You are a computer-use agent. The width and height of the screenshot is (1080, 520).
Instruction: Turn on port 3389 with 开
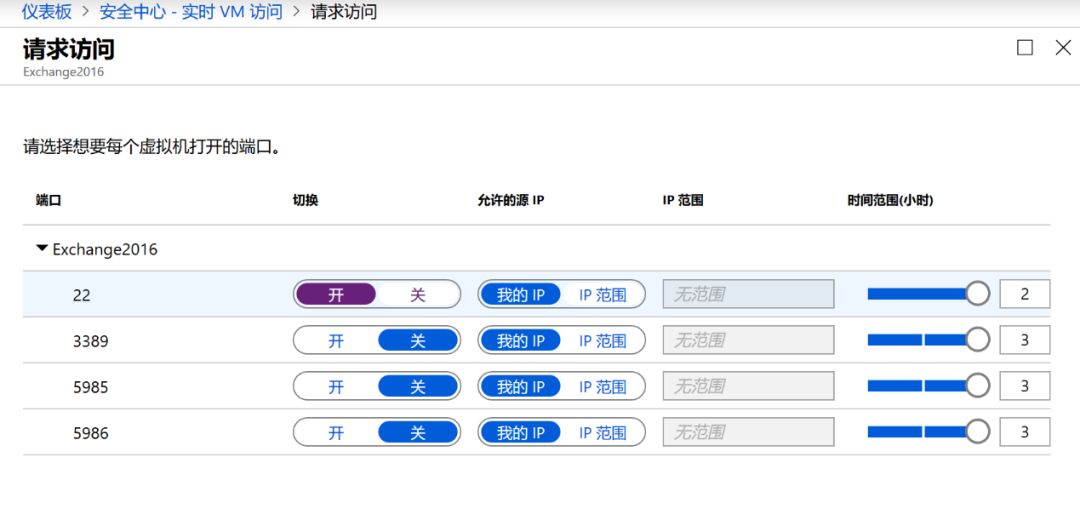pyautogui.click(x=336, y=341)
